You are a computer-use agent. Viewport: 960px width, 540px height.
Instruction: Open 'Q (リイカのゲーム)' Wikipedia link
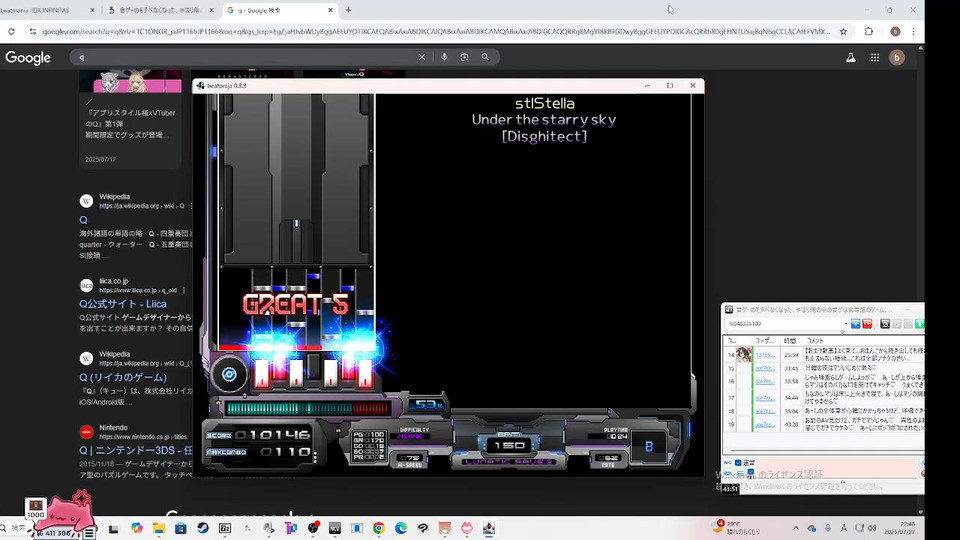(122, 377)
